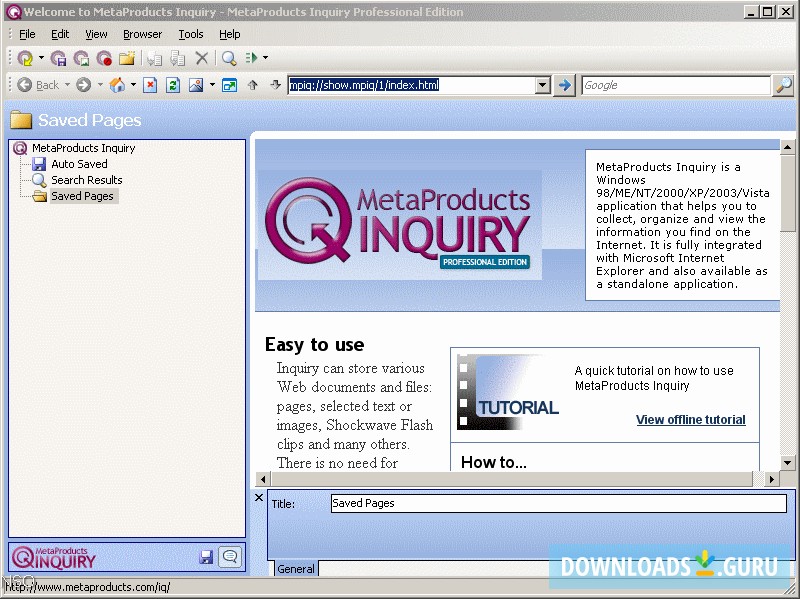Go back with the Back button

38,85
